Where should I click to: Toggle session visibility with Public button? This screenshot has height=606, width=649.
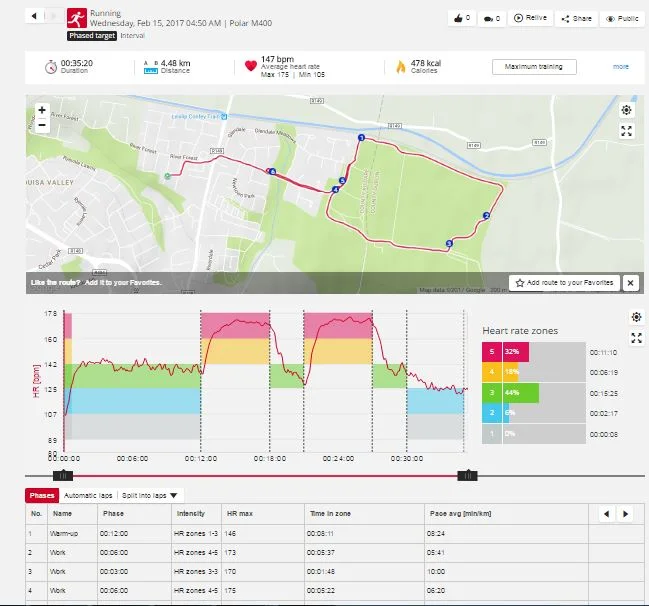622,18
